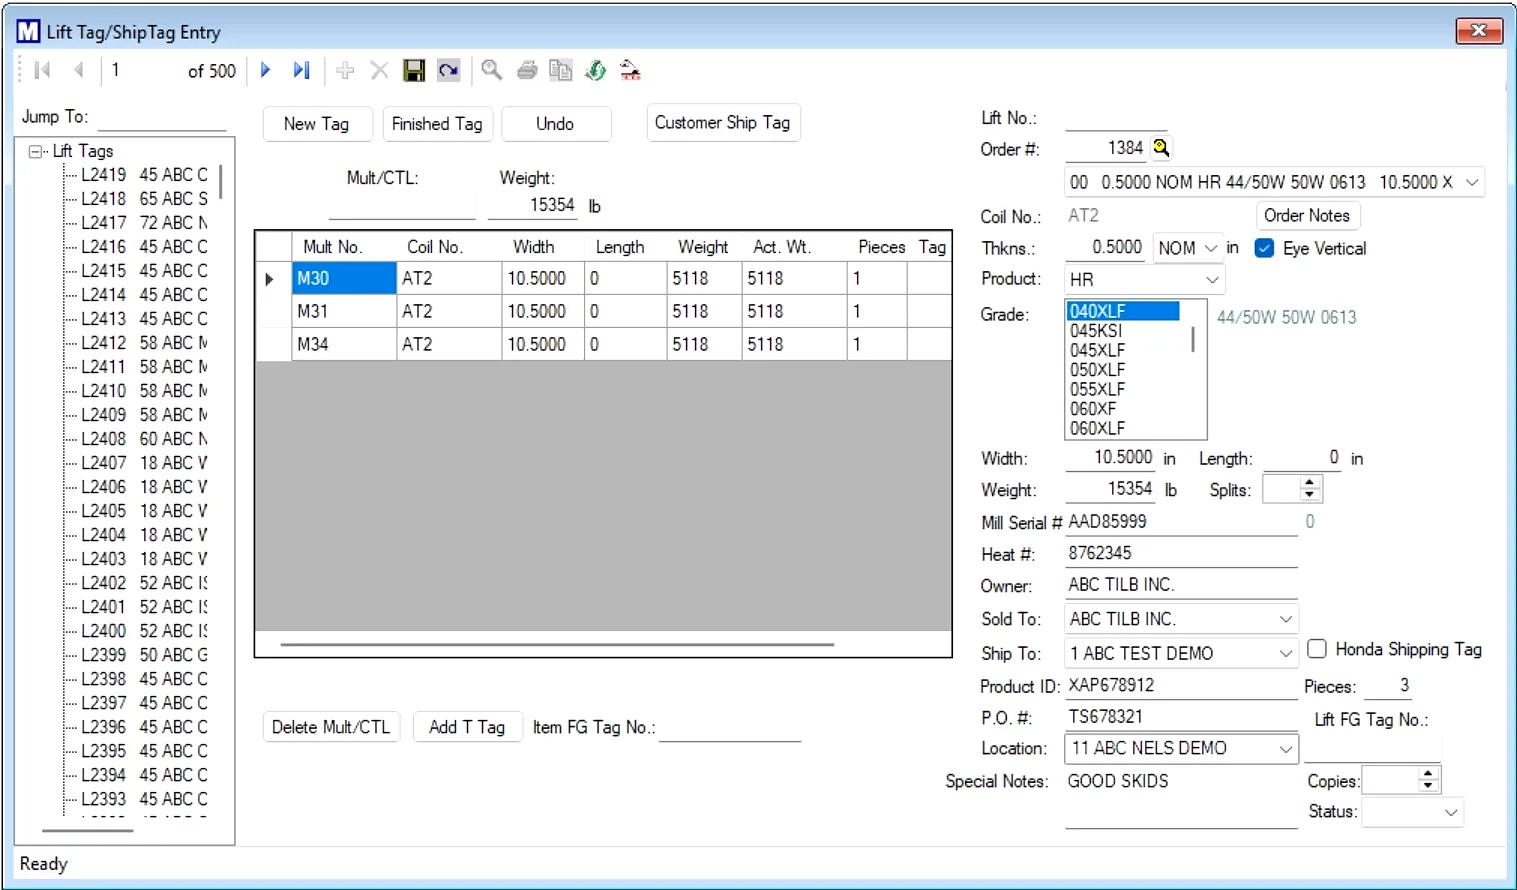Click the magnifier search toolbar icon
1517x890 pixels.
point(491,70)
